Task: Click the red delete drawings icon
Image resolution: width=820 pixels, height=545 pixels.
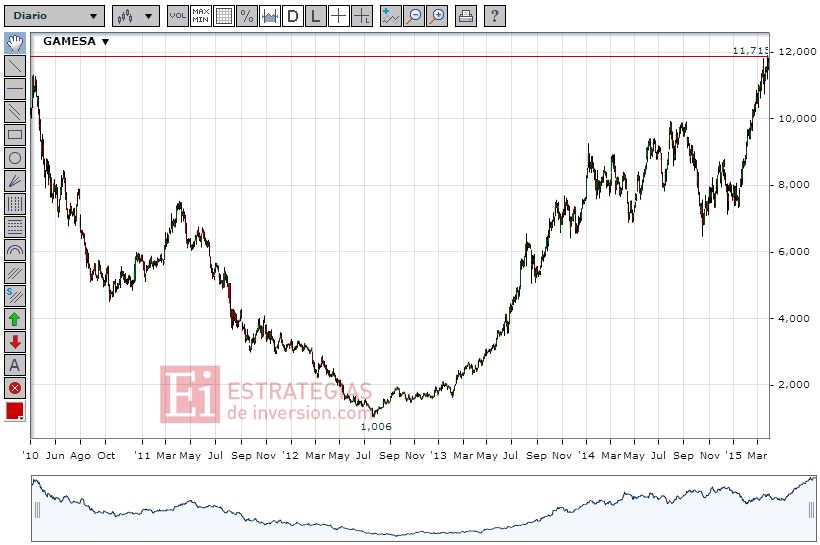Action: click(x=15, y=388)
